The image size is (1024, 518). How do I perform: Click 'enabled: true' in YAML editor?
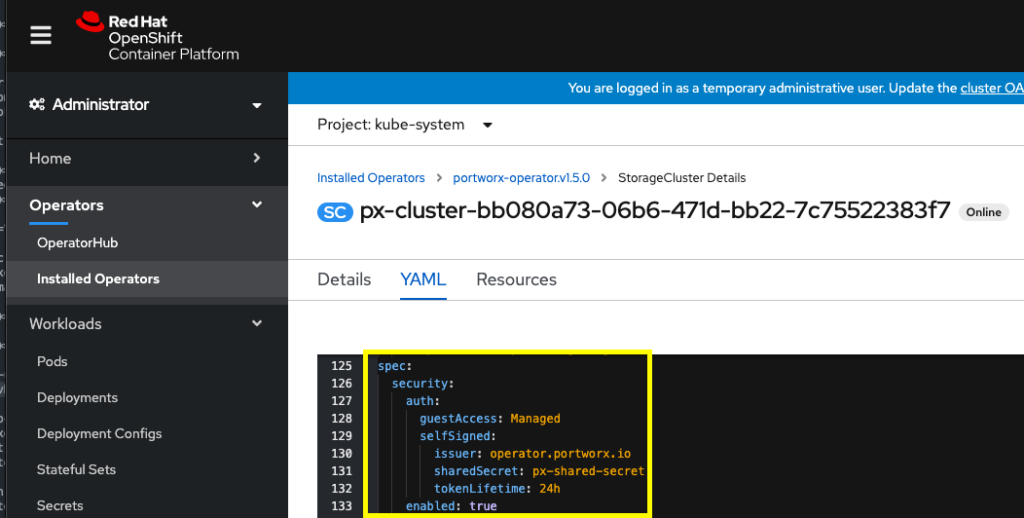pos(451,506)
